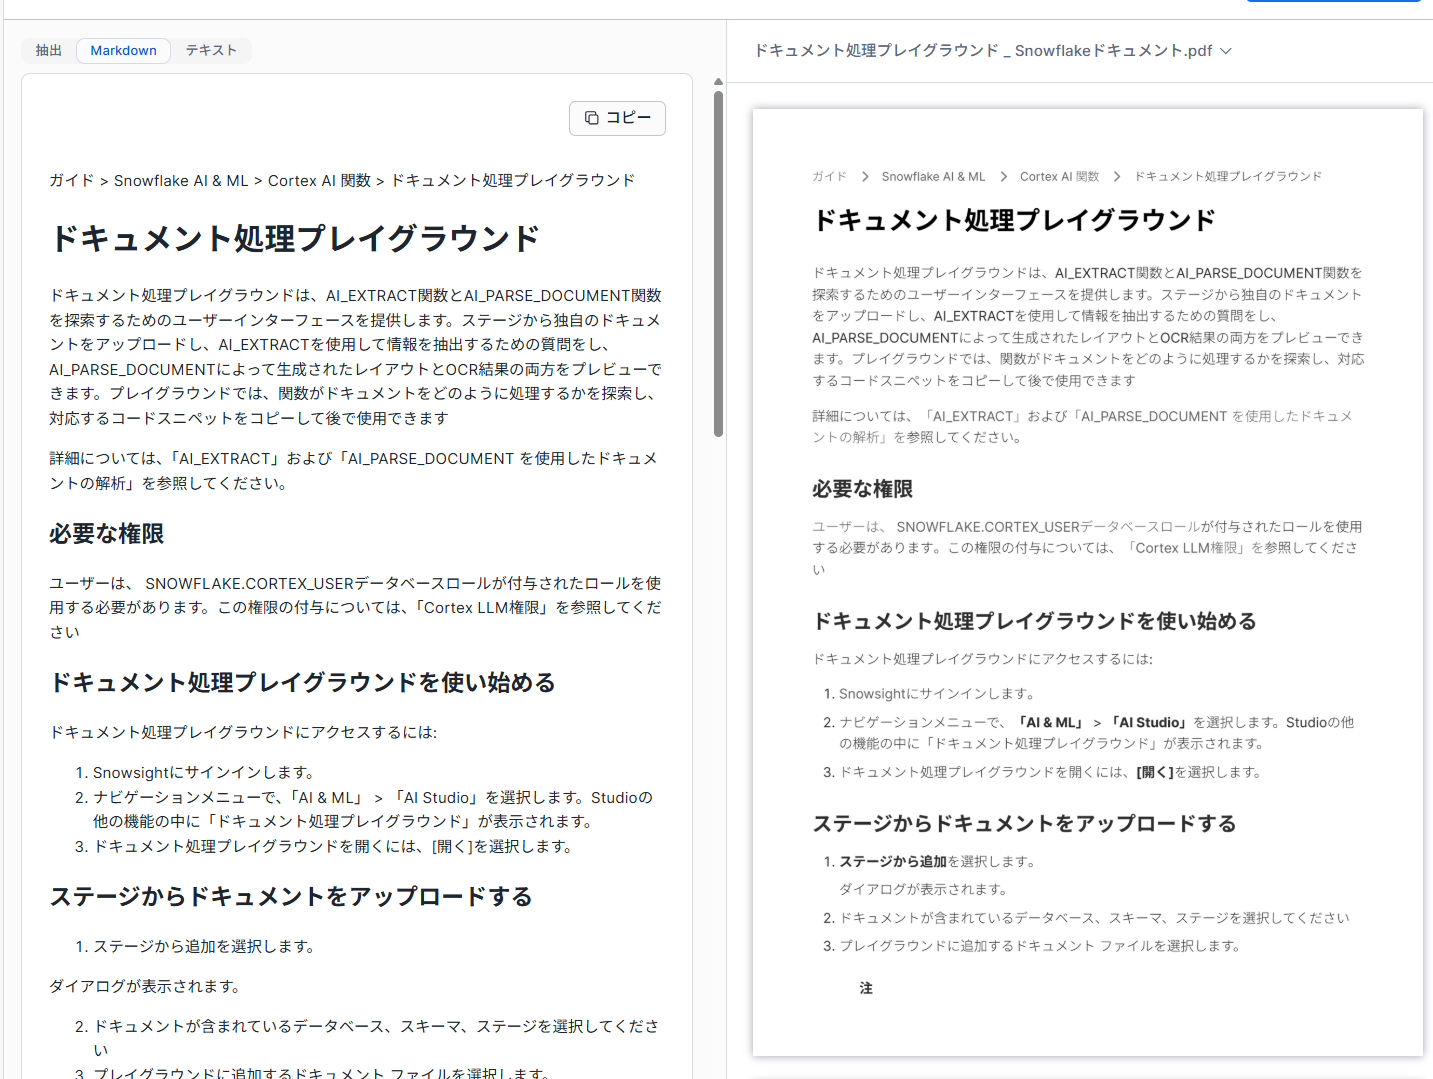This screenshot has height=1079, width=1433.
Task: Switch to the 抽出 tab
Action: coord(49,51)
